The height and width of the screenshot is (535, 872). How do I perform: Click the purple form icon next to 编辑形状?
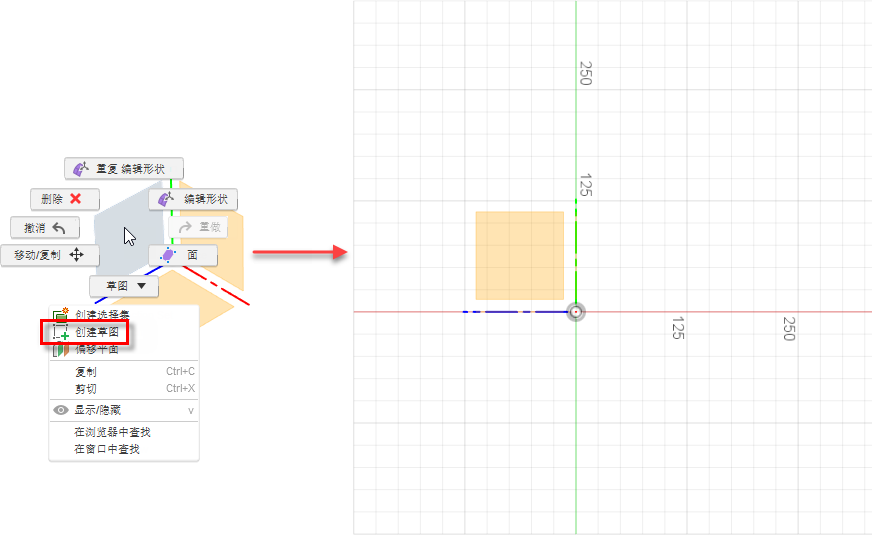point(166,199)
